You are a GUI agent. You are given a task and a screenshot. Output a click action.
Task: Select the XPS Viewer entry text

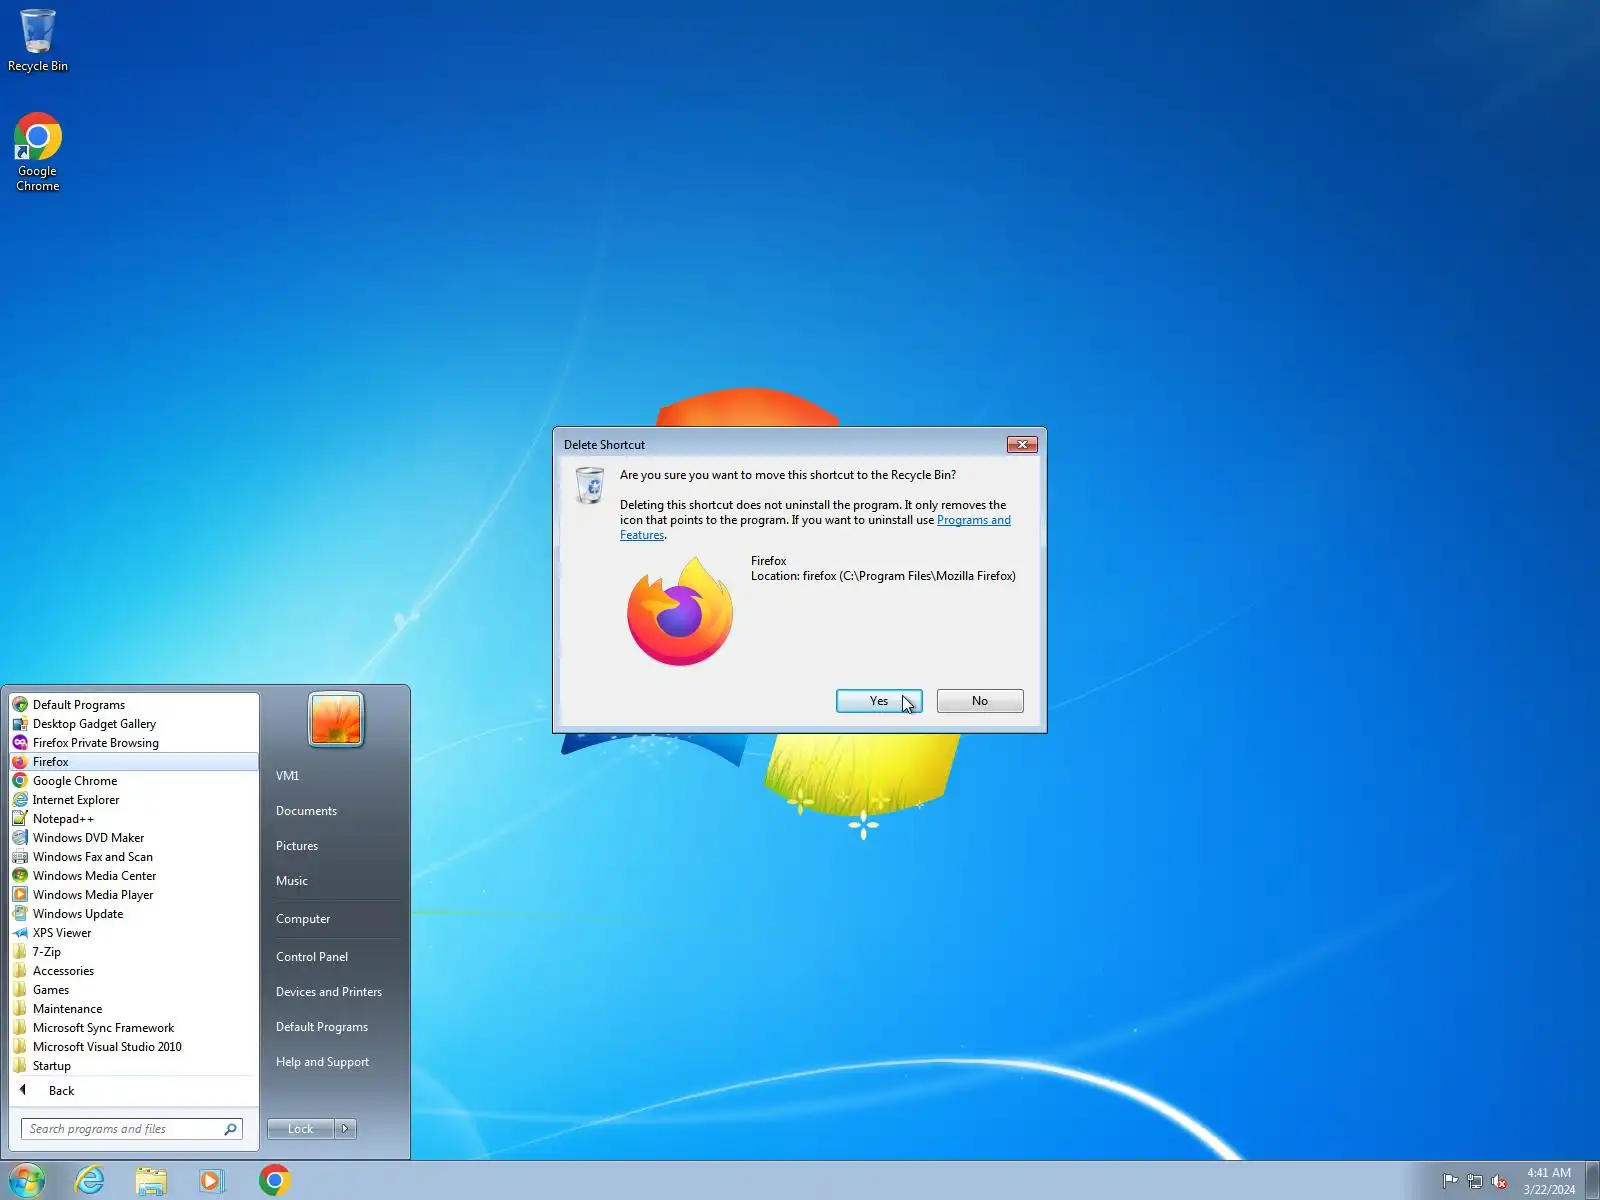(62, 933)
